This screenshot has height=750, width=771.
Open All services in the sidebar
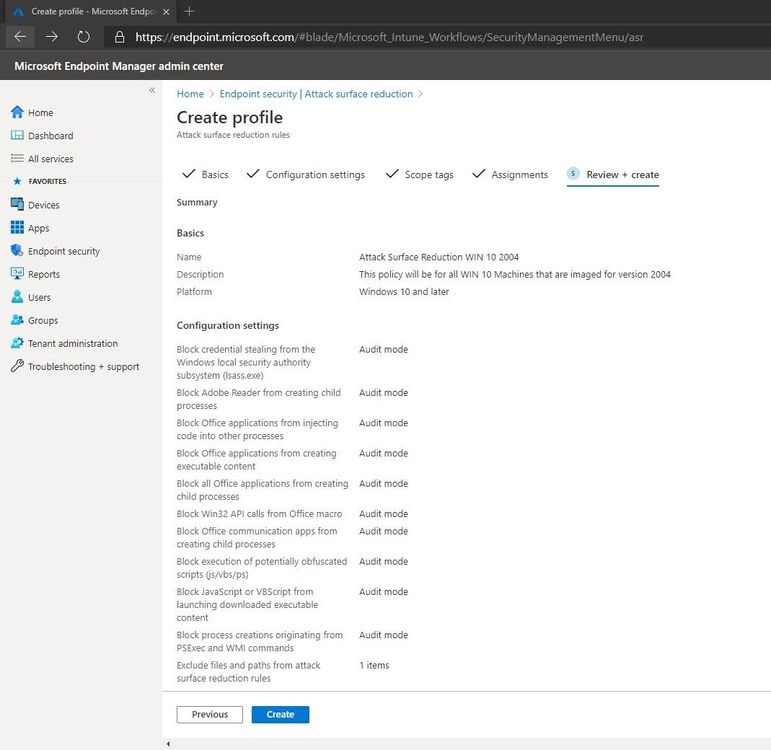point(51,159)
